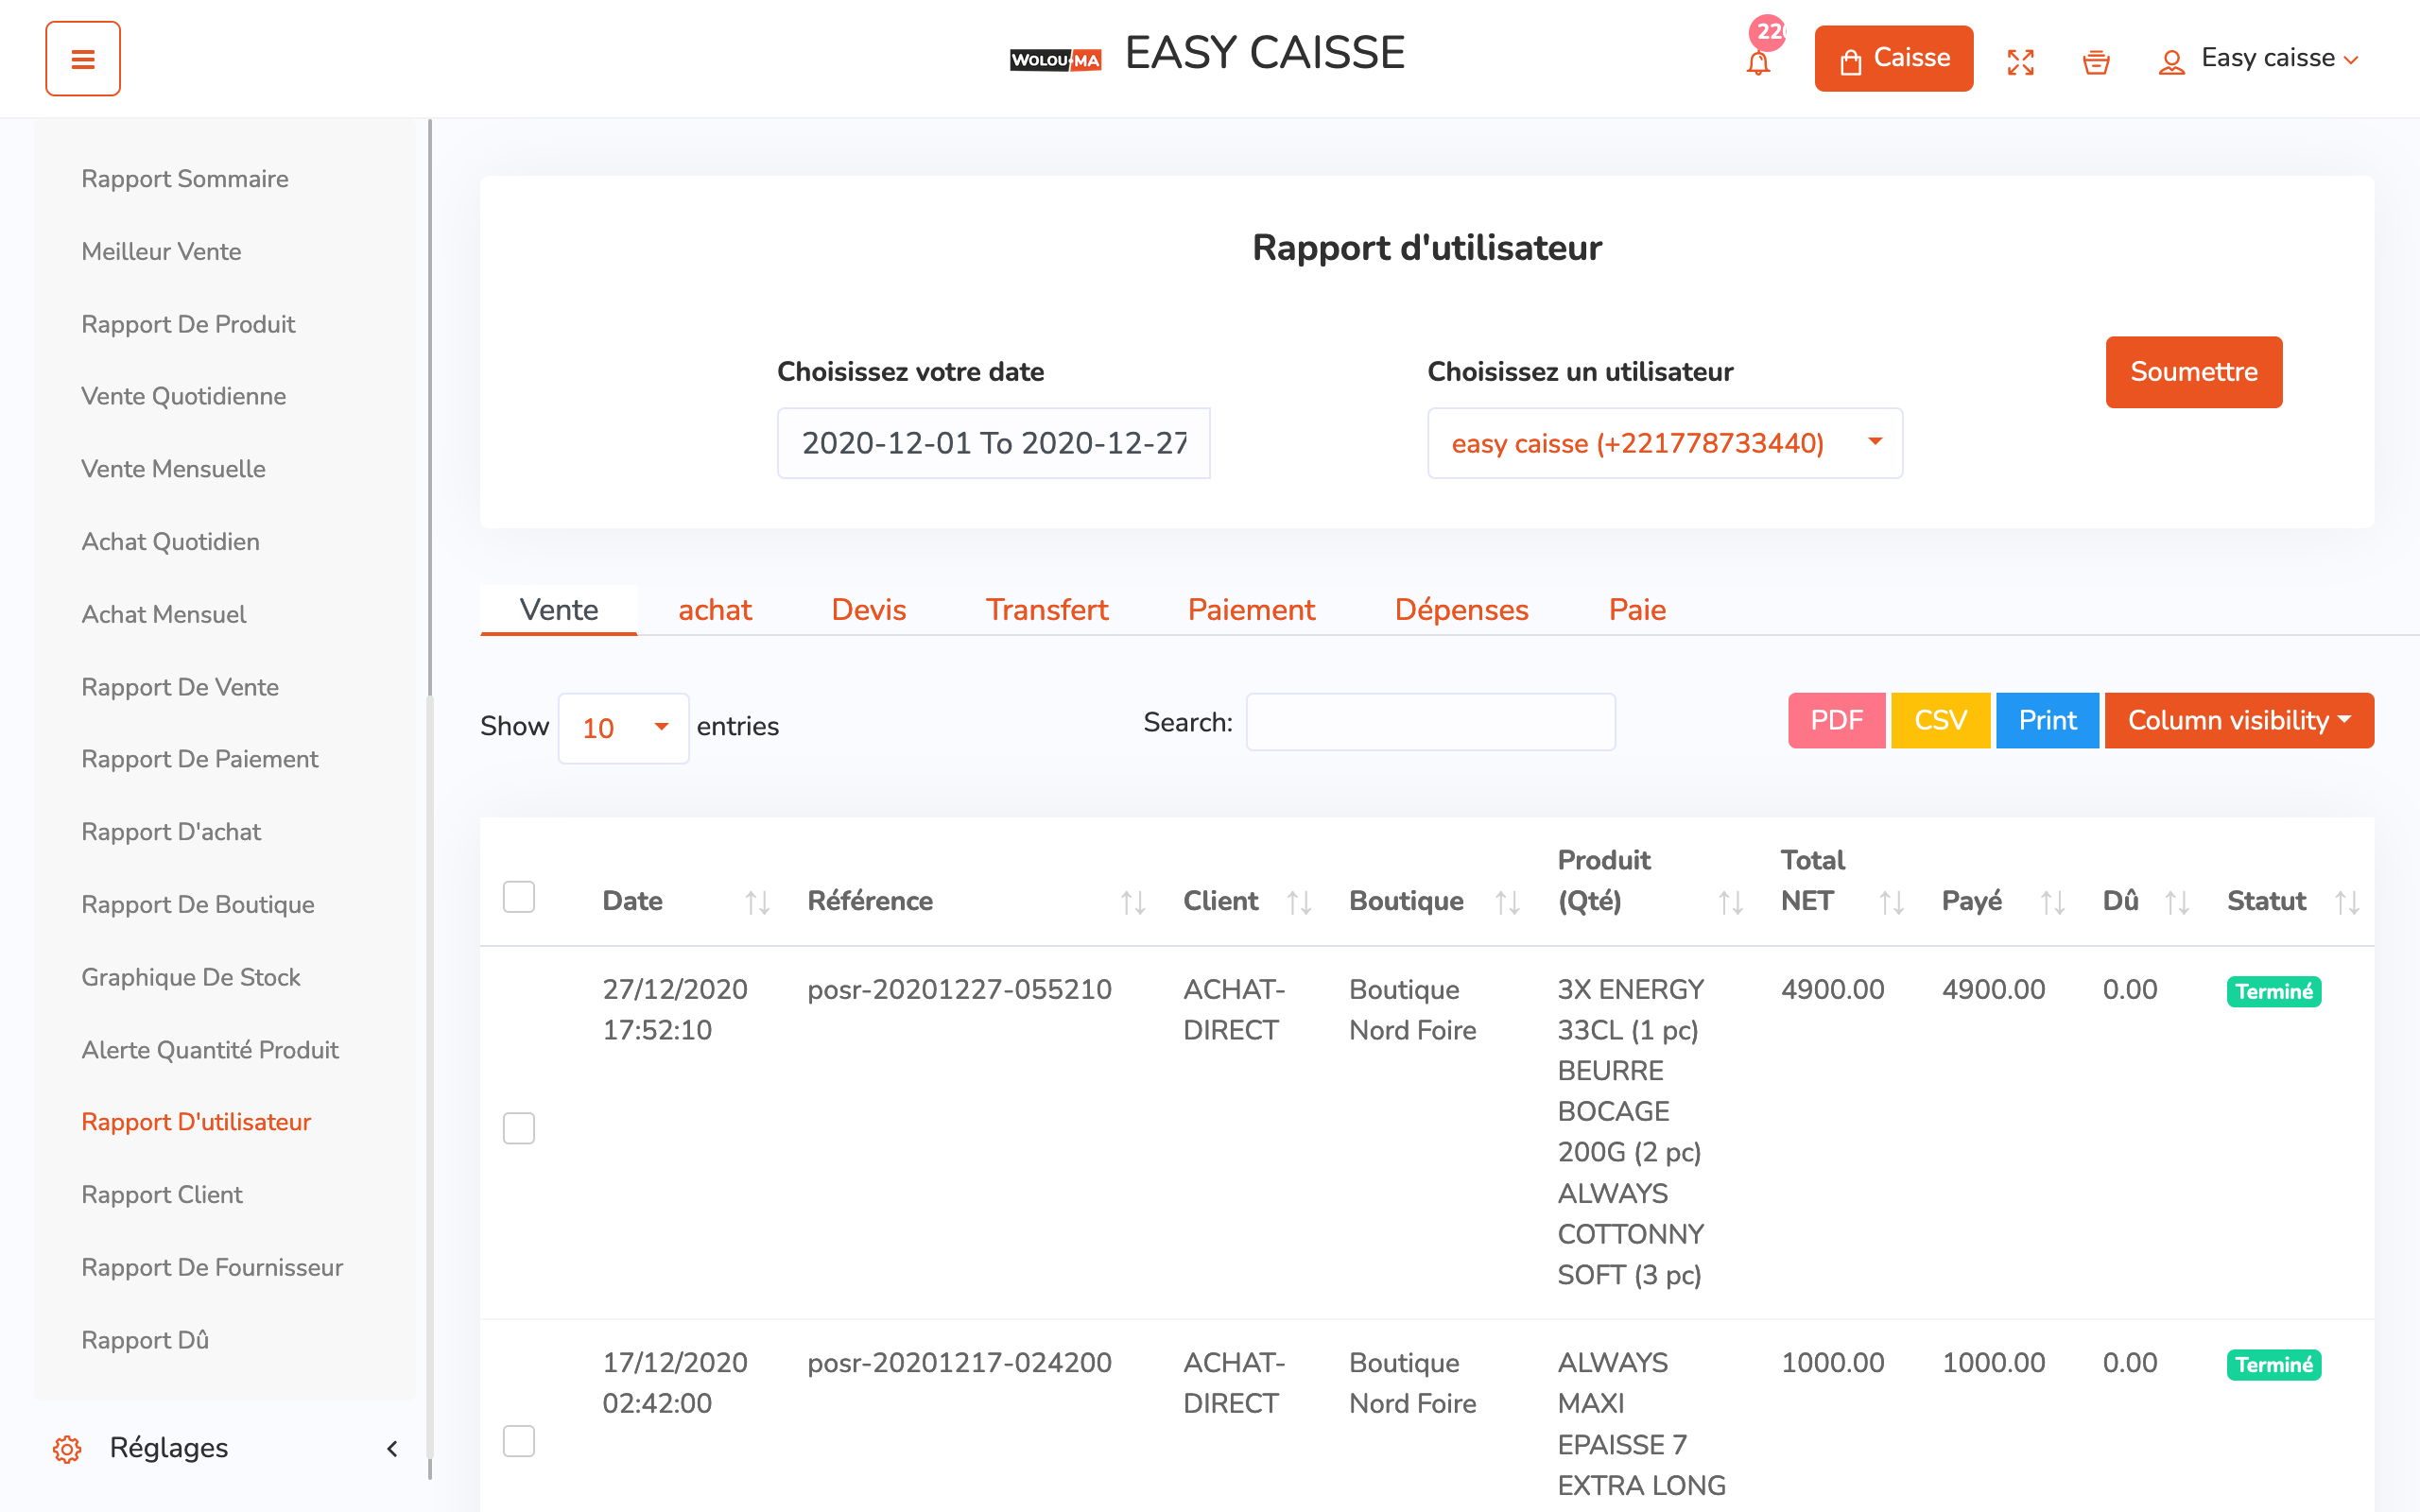This screenshot has height=1512, width=2420.
Task: Click the Soumettre button
Action: click(x=2193, y=372)
